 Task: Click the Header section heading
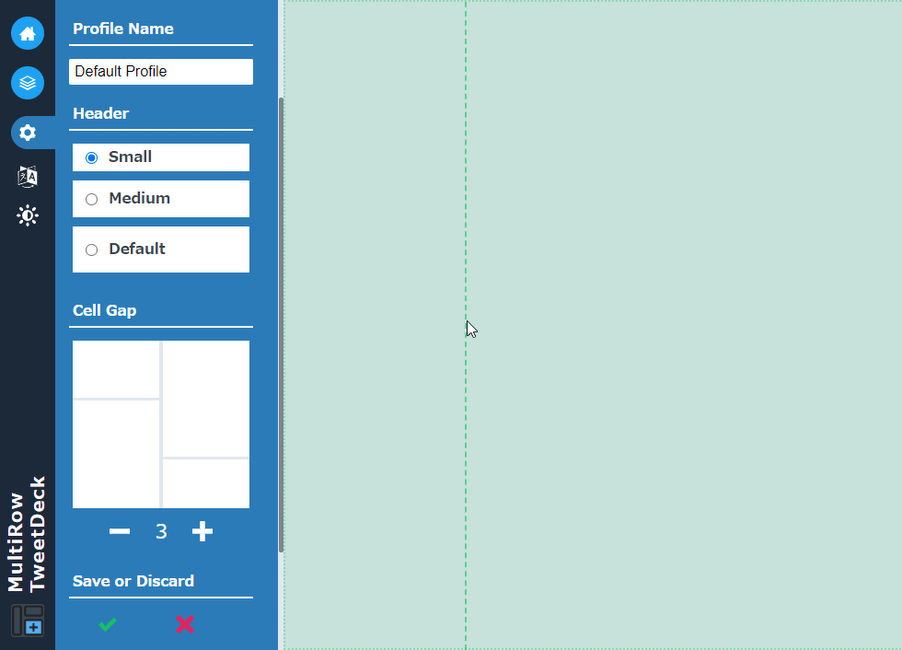pos(101,113)
